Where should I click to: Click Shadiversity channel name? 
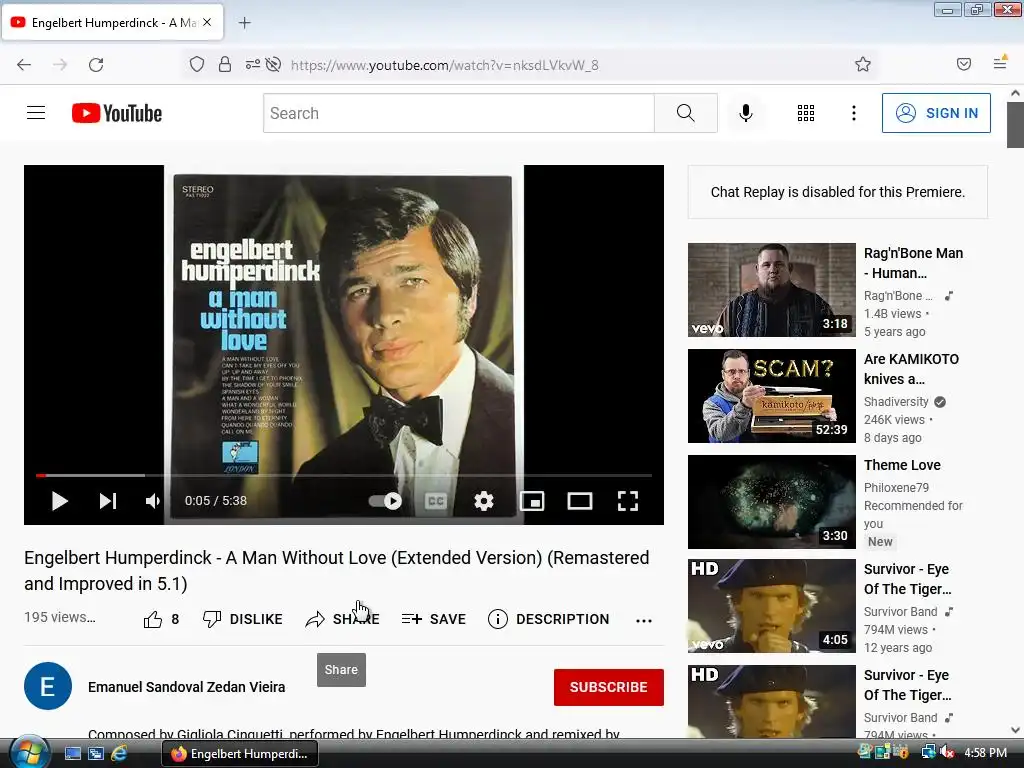pos(896,402)
